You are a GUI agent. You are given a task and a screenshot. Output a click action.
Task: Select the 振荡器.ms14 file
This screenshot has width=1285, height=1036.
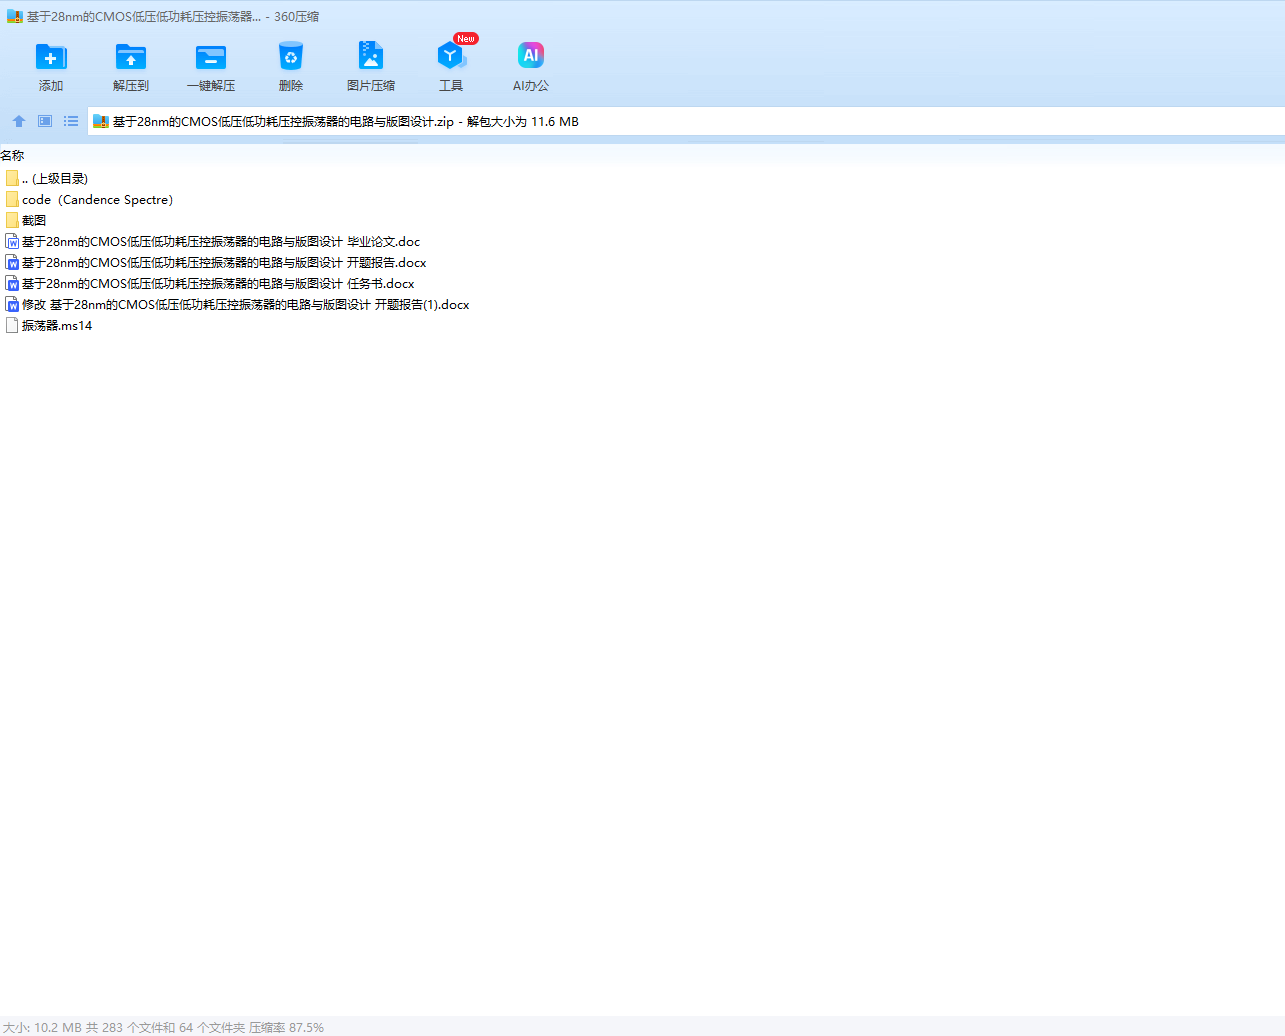coord(49,325)
